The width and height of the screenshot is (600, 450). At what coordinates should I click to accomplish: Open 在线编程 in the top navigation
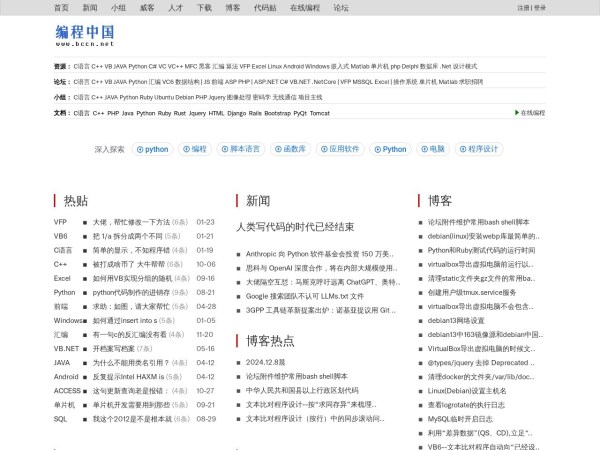[x=305, y=8]
